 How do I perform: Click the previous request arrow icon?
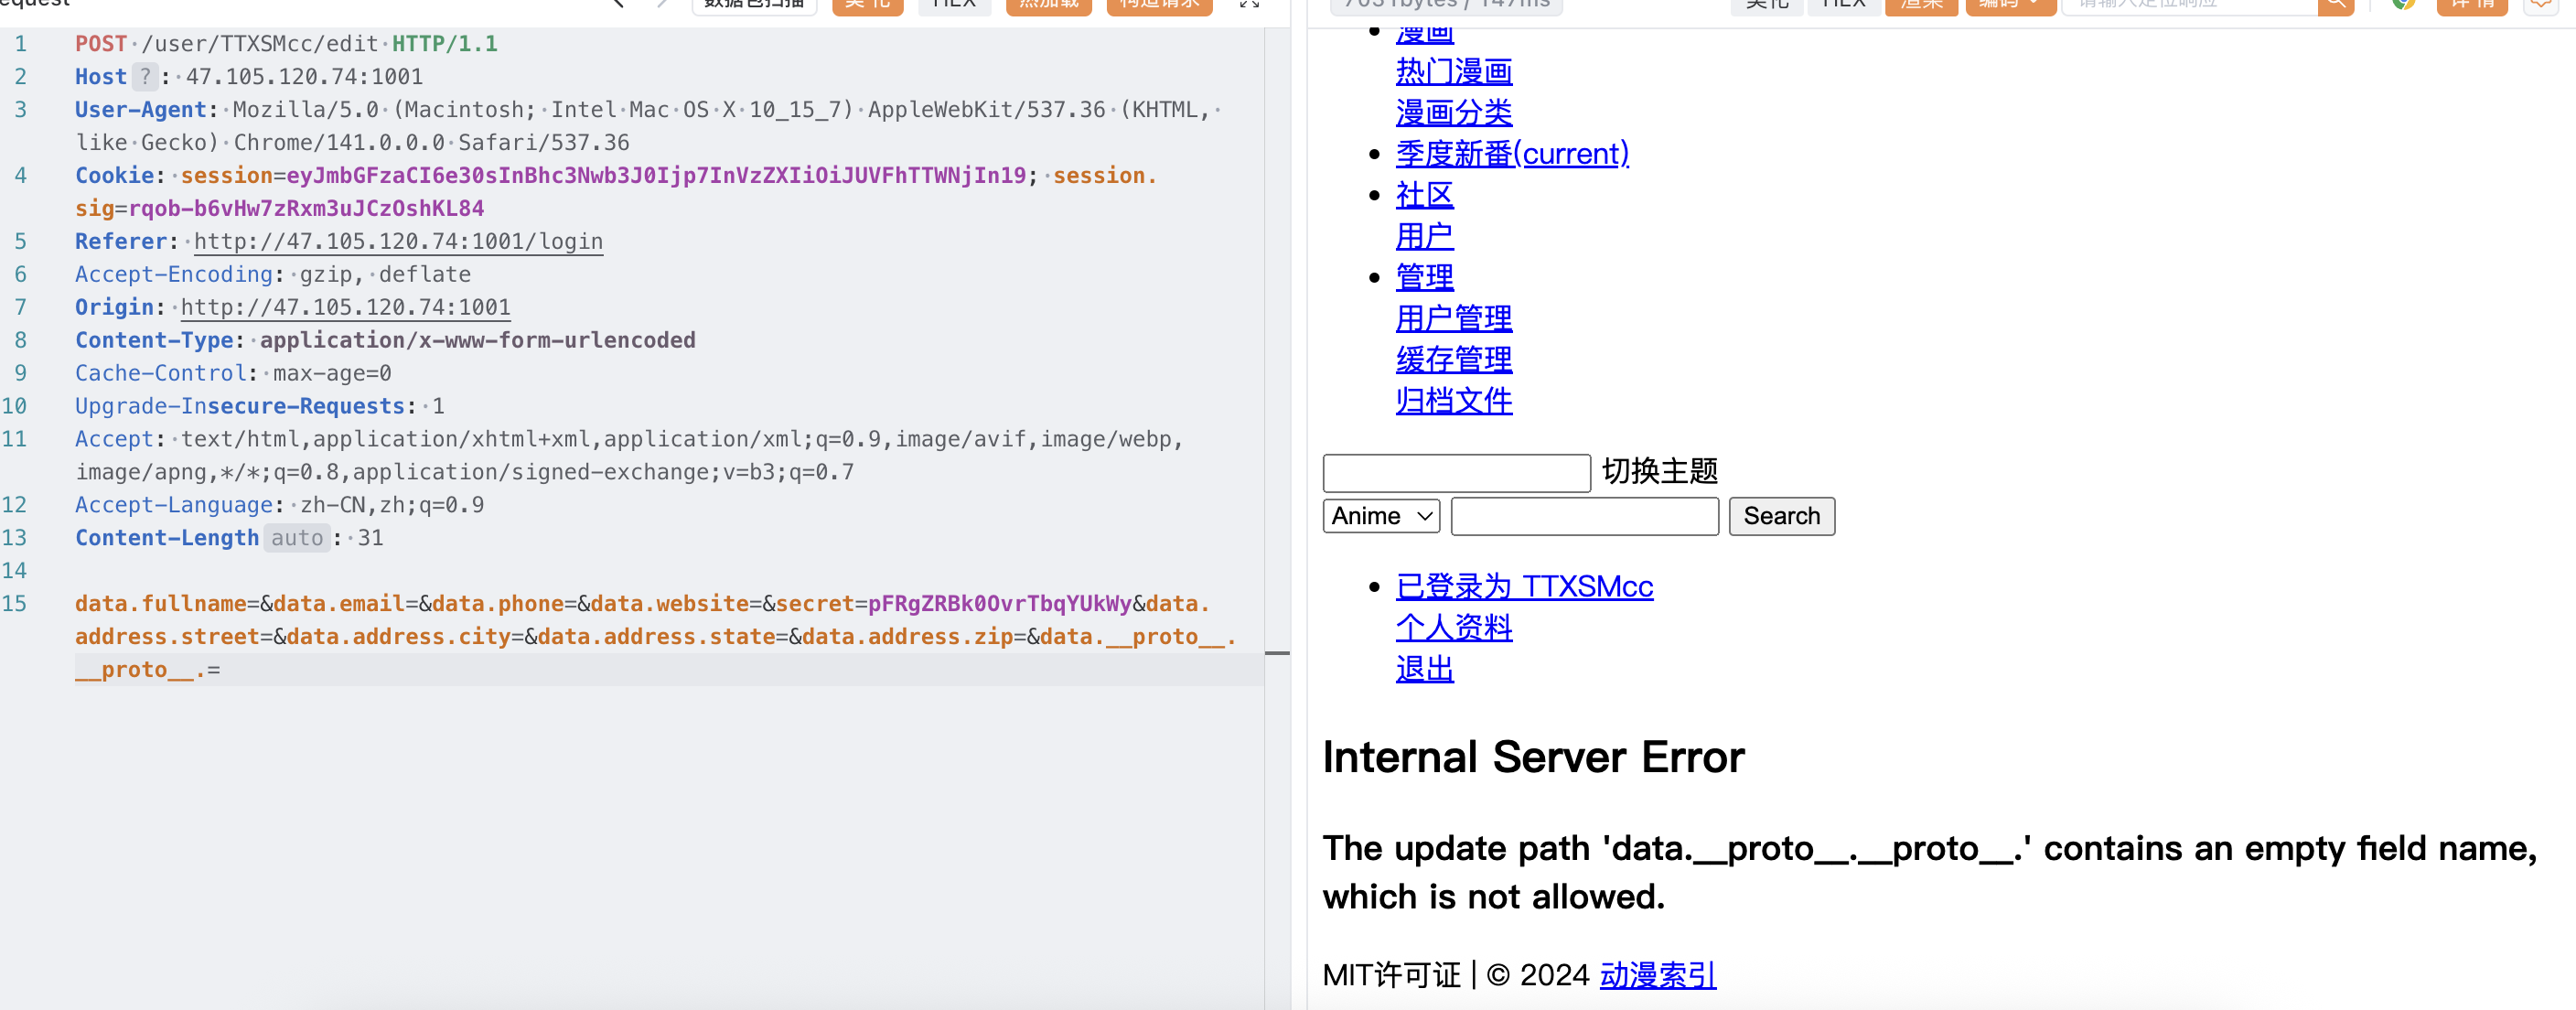coord(618,4)
